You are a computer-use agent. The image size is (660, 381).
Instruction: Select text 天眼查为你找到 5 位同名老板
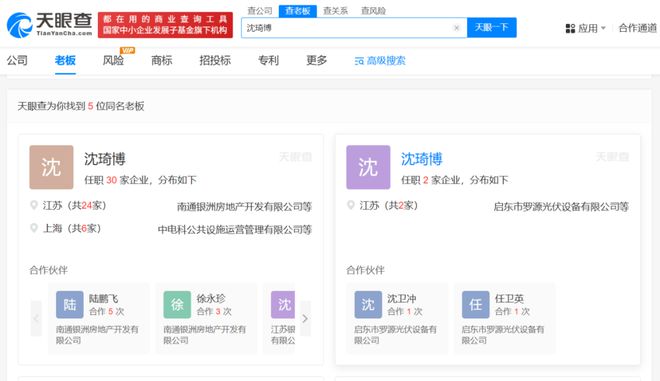coord(81,106)
